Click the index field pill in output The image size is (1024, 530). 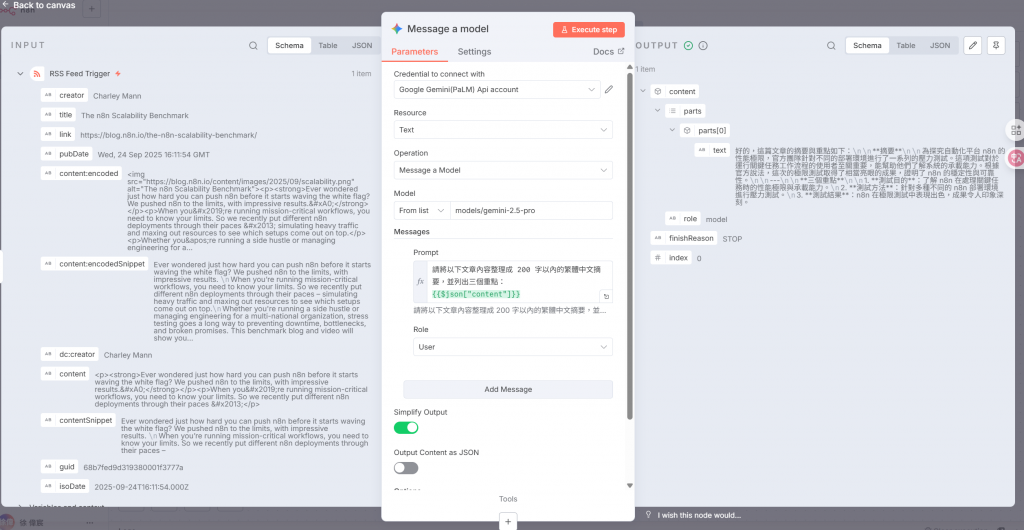(671, 258)
